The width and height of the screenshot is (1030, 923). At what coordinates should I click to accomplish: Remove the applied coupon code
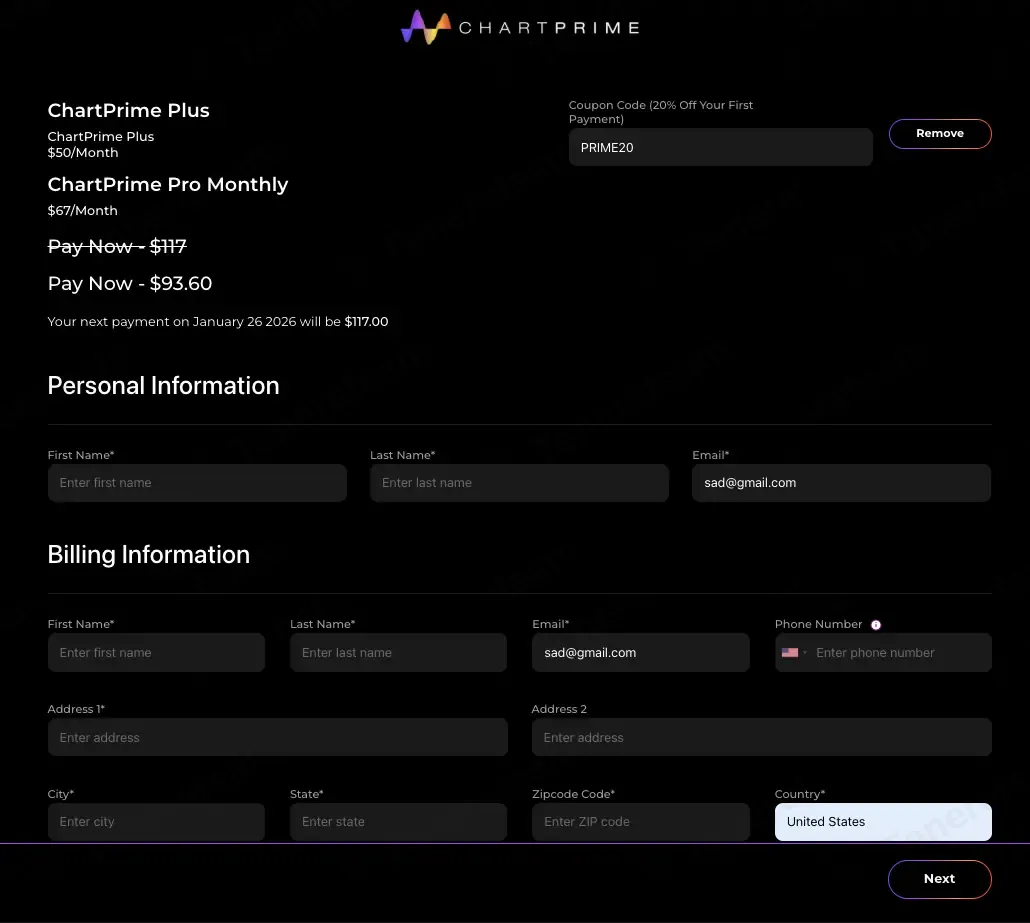(940, 134)
